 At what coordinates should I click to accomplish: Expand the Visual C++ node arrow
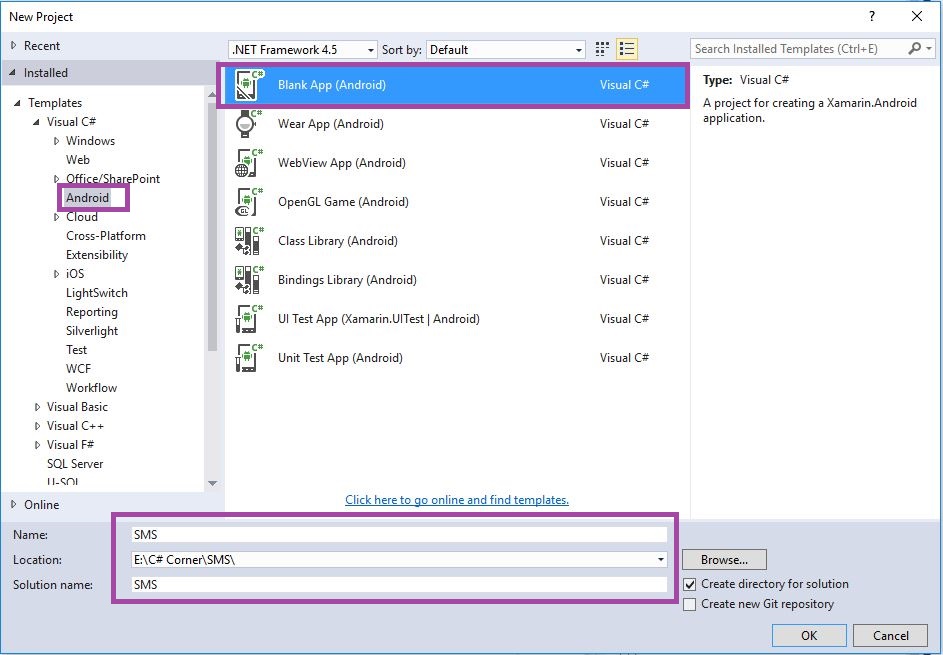click(x=37, y=426)
